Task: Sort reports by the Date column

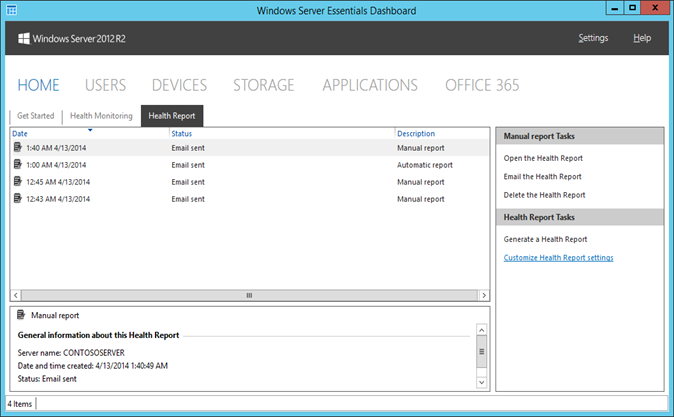Action: pos(20,134)
